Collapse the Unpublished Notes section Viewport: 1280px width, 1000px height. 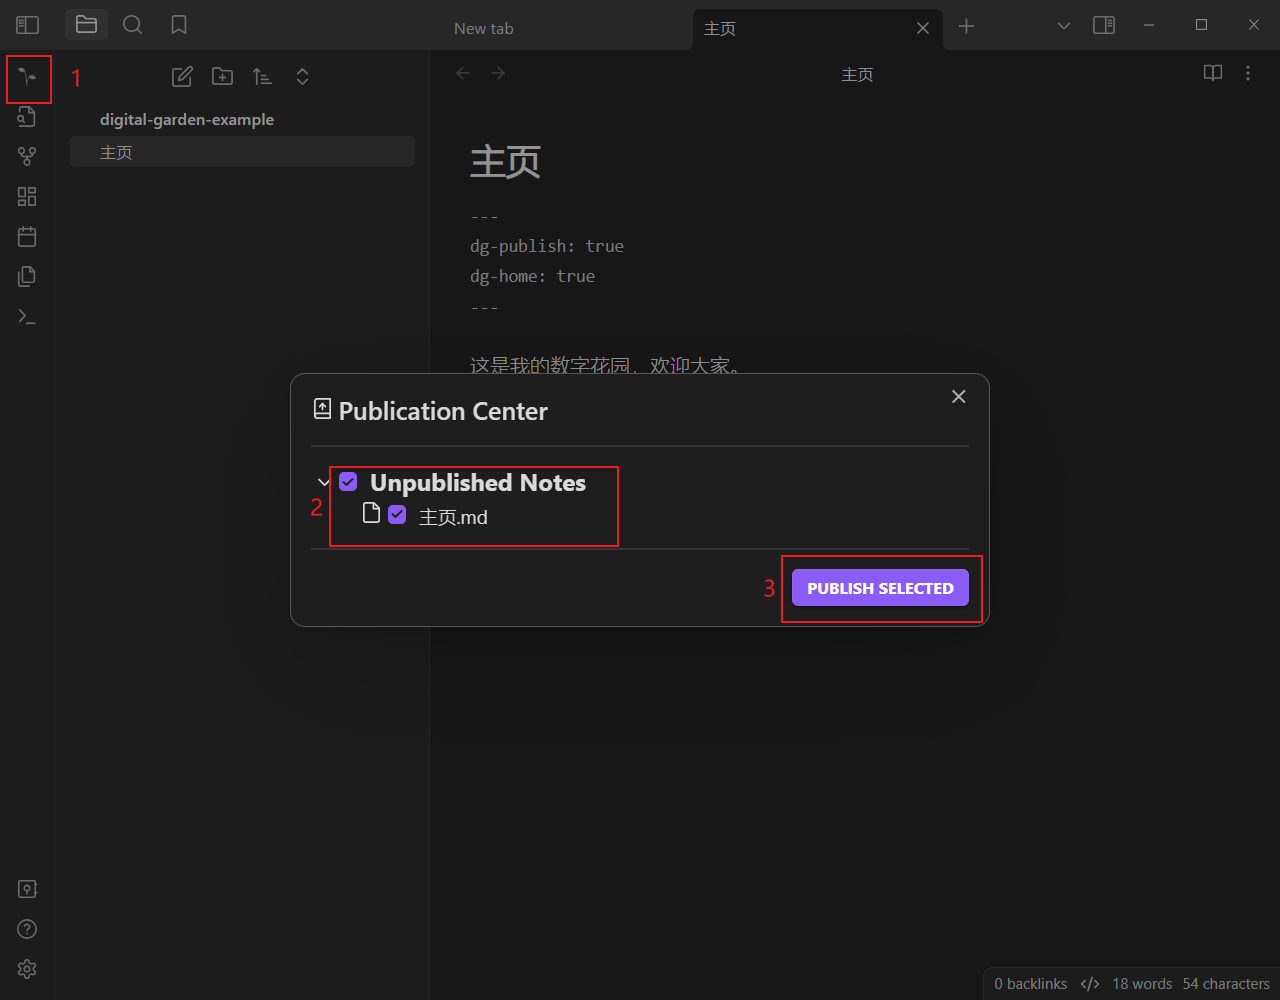[323, 481]
